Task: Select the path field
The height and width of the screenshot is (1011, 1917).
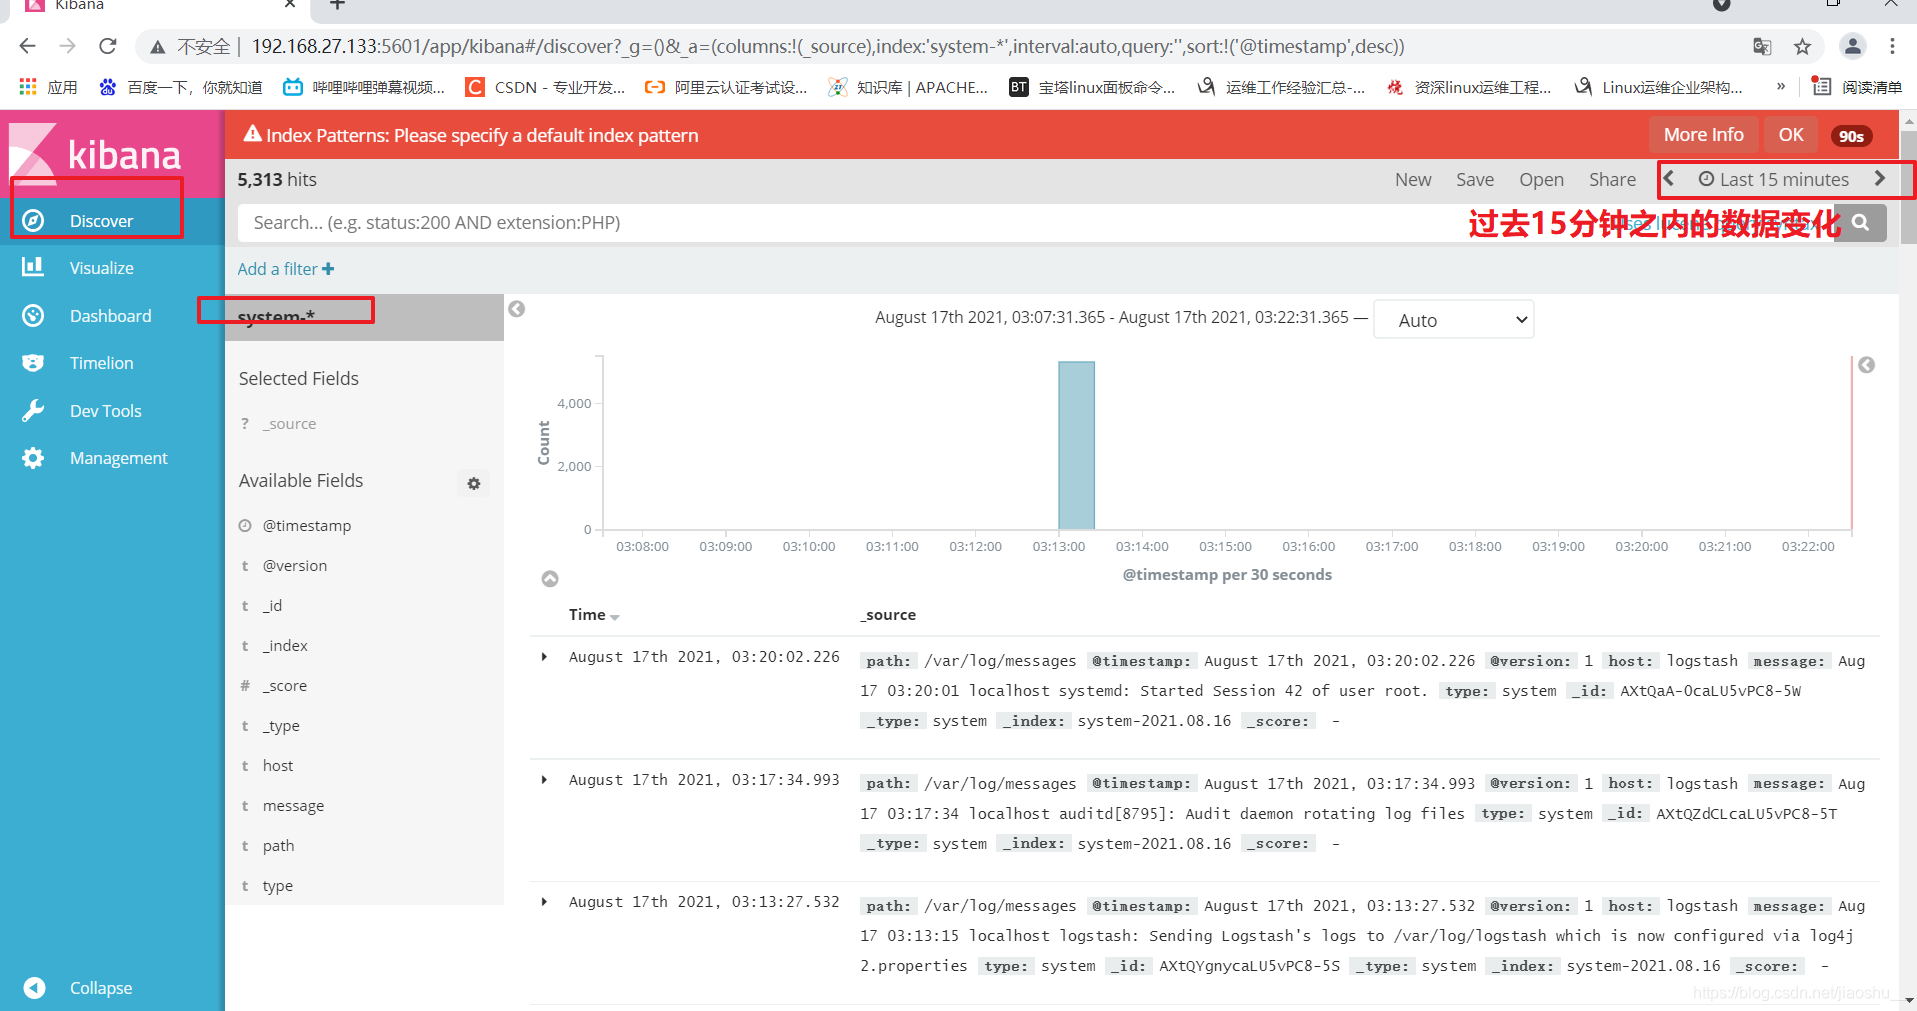Action: click(x=278, y=846)
